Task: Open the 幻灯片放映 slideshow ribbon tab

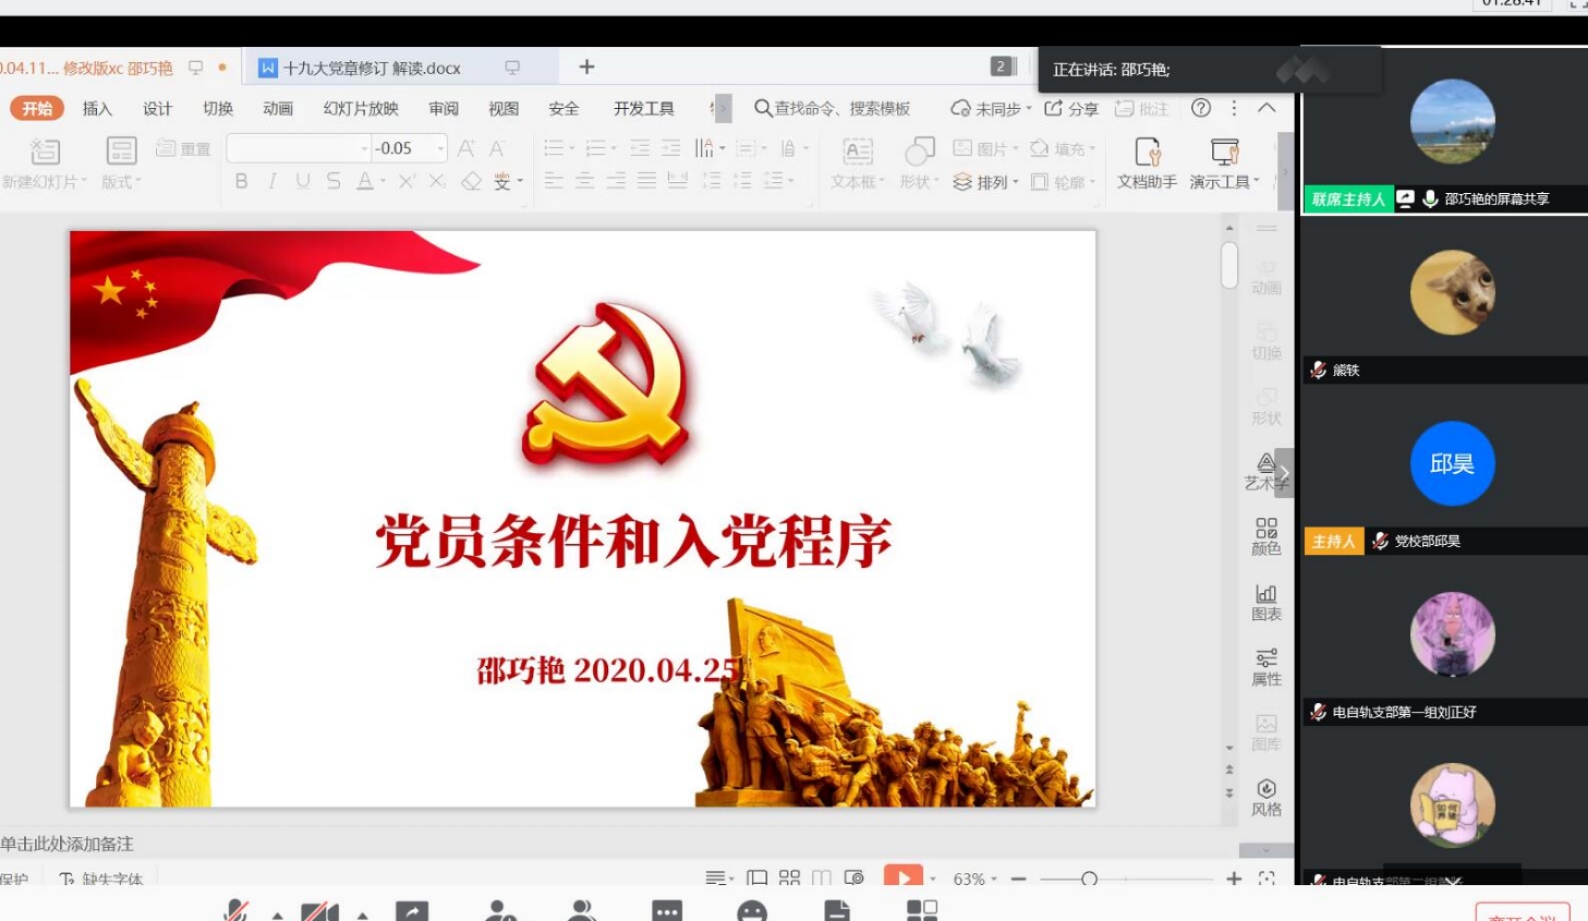Action: (x=360, y=109)
